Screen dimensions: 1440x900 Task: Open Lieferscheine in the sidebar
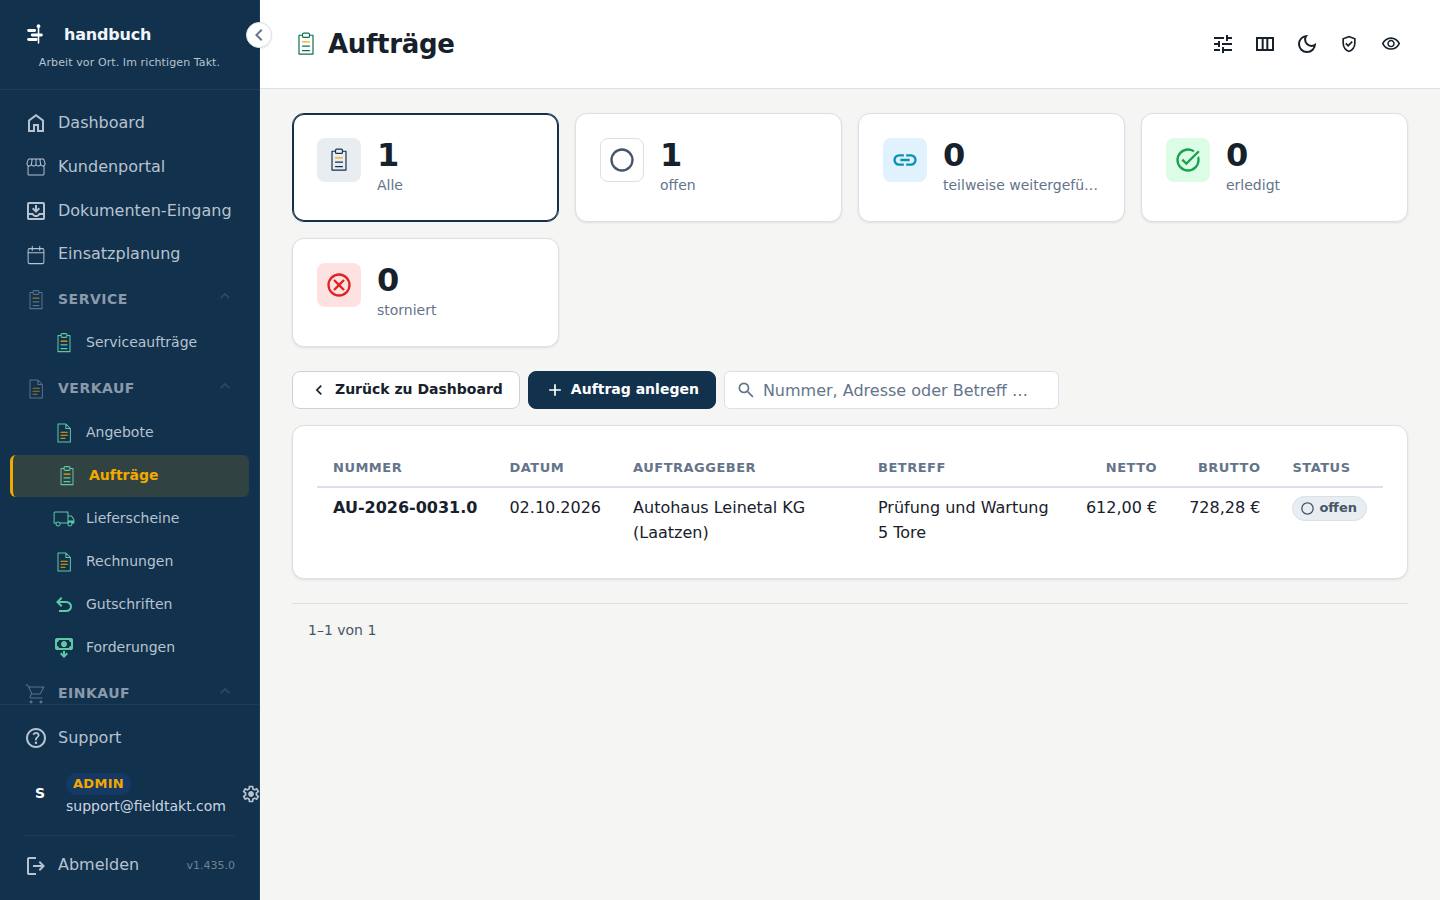130,518
